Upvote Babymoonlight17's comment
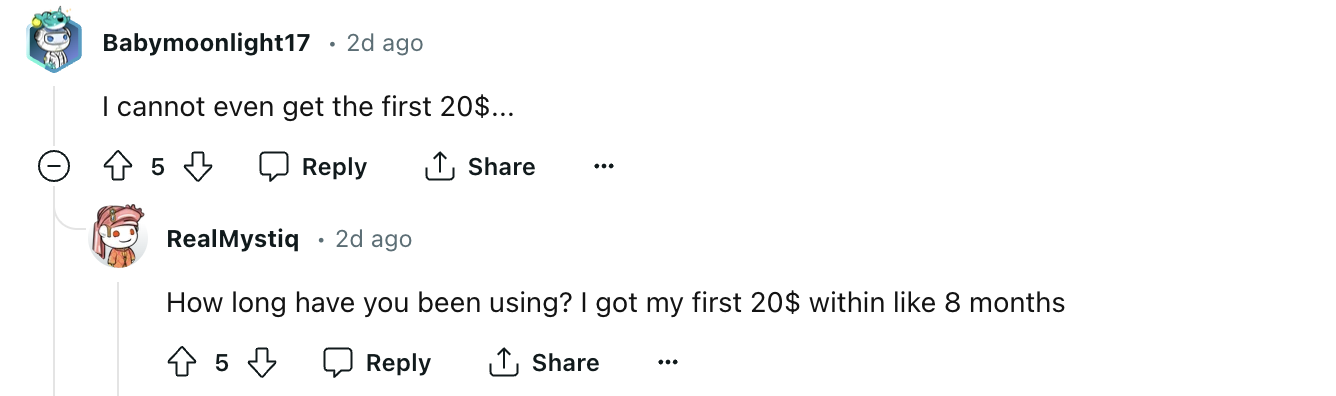 click(x=119, y=167)
